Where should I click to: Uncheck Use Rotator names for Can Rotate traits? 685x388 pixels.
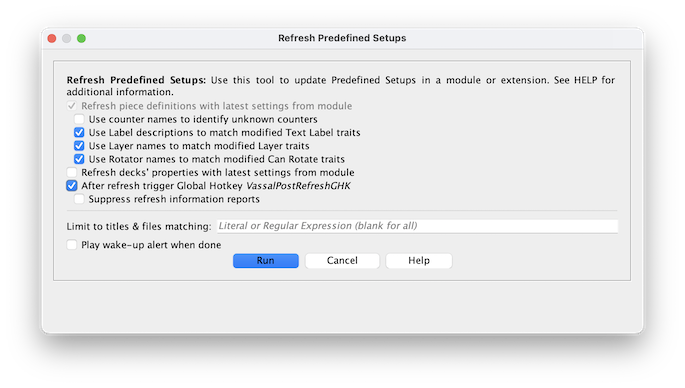(79, 159)
